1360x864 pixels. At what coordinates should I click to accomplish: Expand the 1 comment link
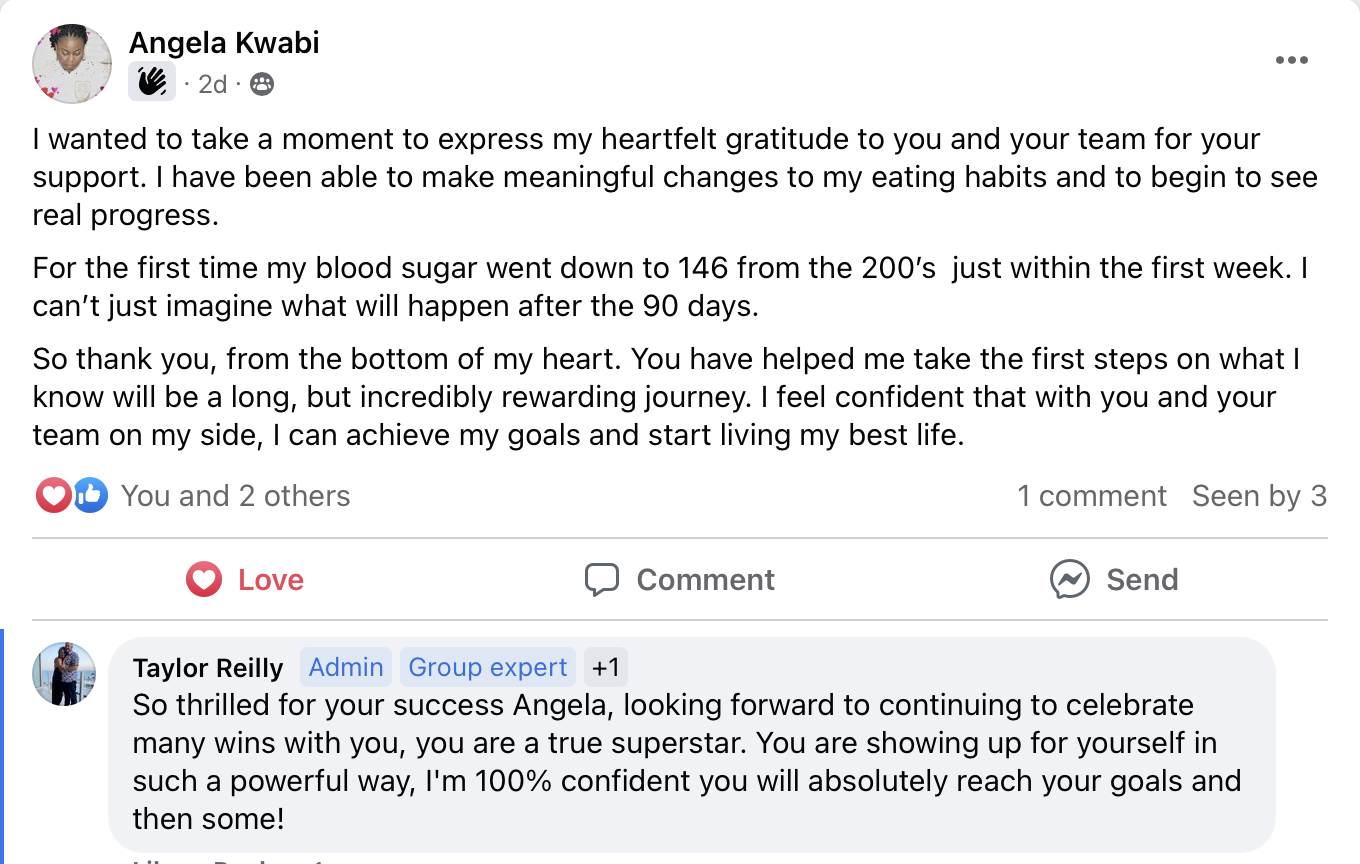1092,496
